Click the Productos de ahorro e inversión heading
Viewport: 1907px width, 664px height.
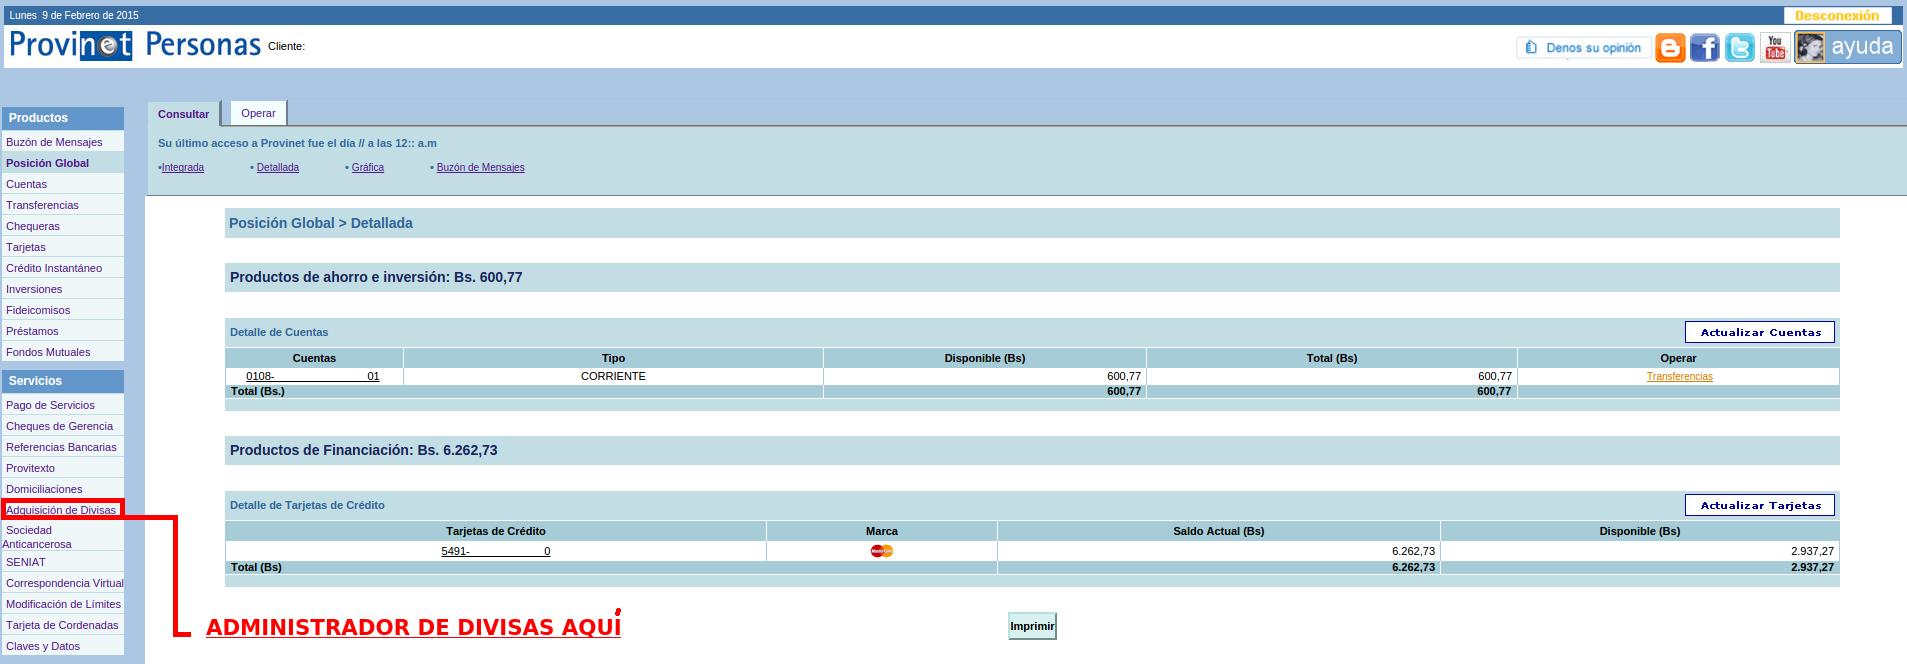click(x=376, y=277)
